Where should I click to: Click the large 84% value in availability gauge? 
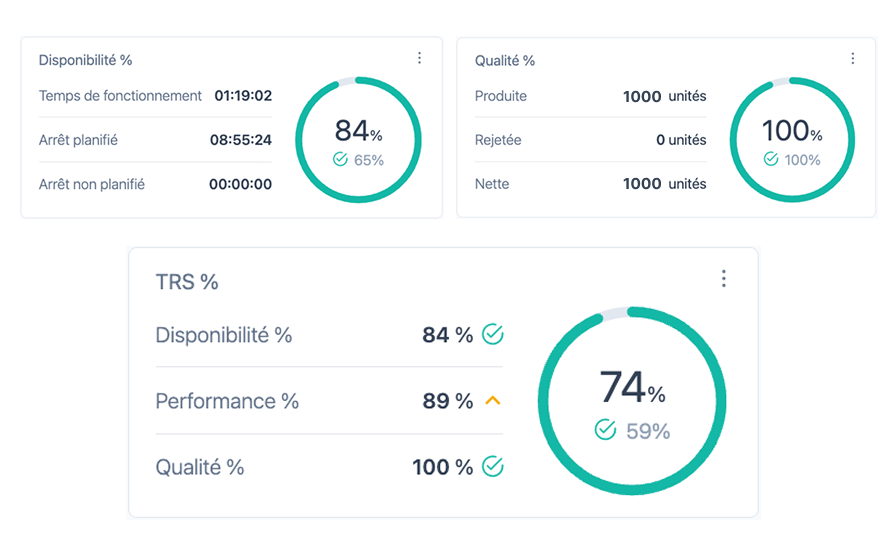pyautogui.click(x=358, y=131)
